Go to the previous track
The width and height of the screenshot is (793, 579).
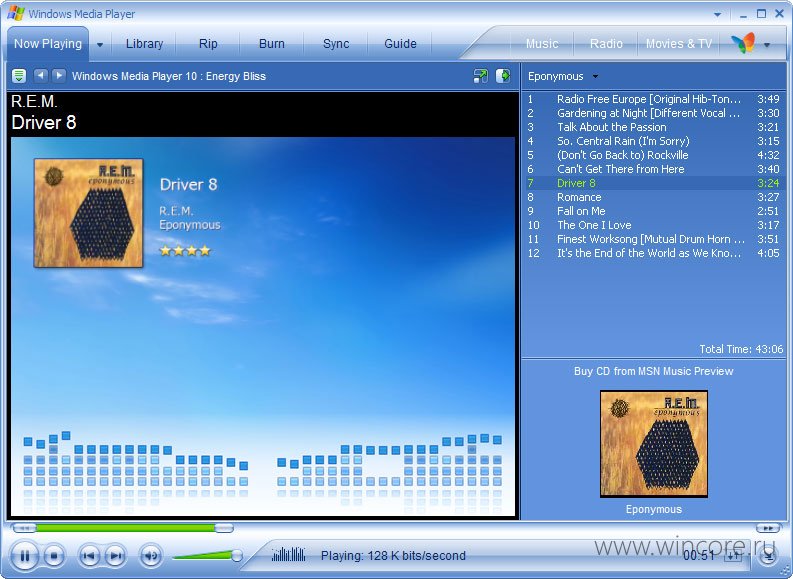[89, 556]
